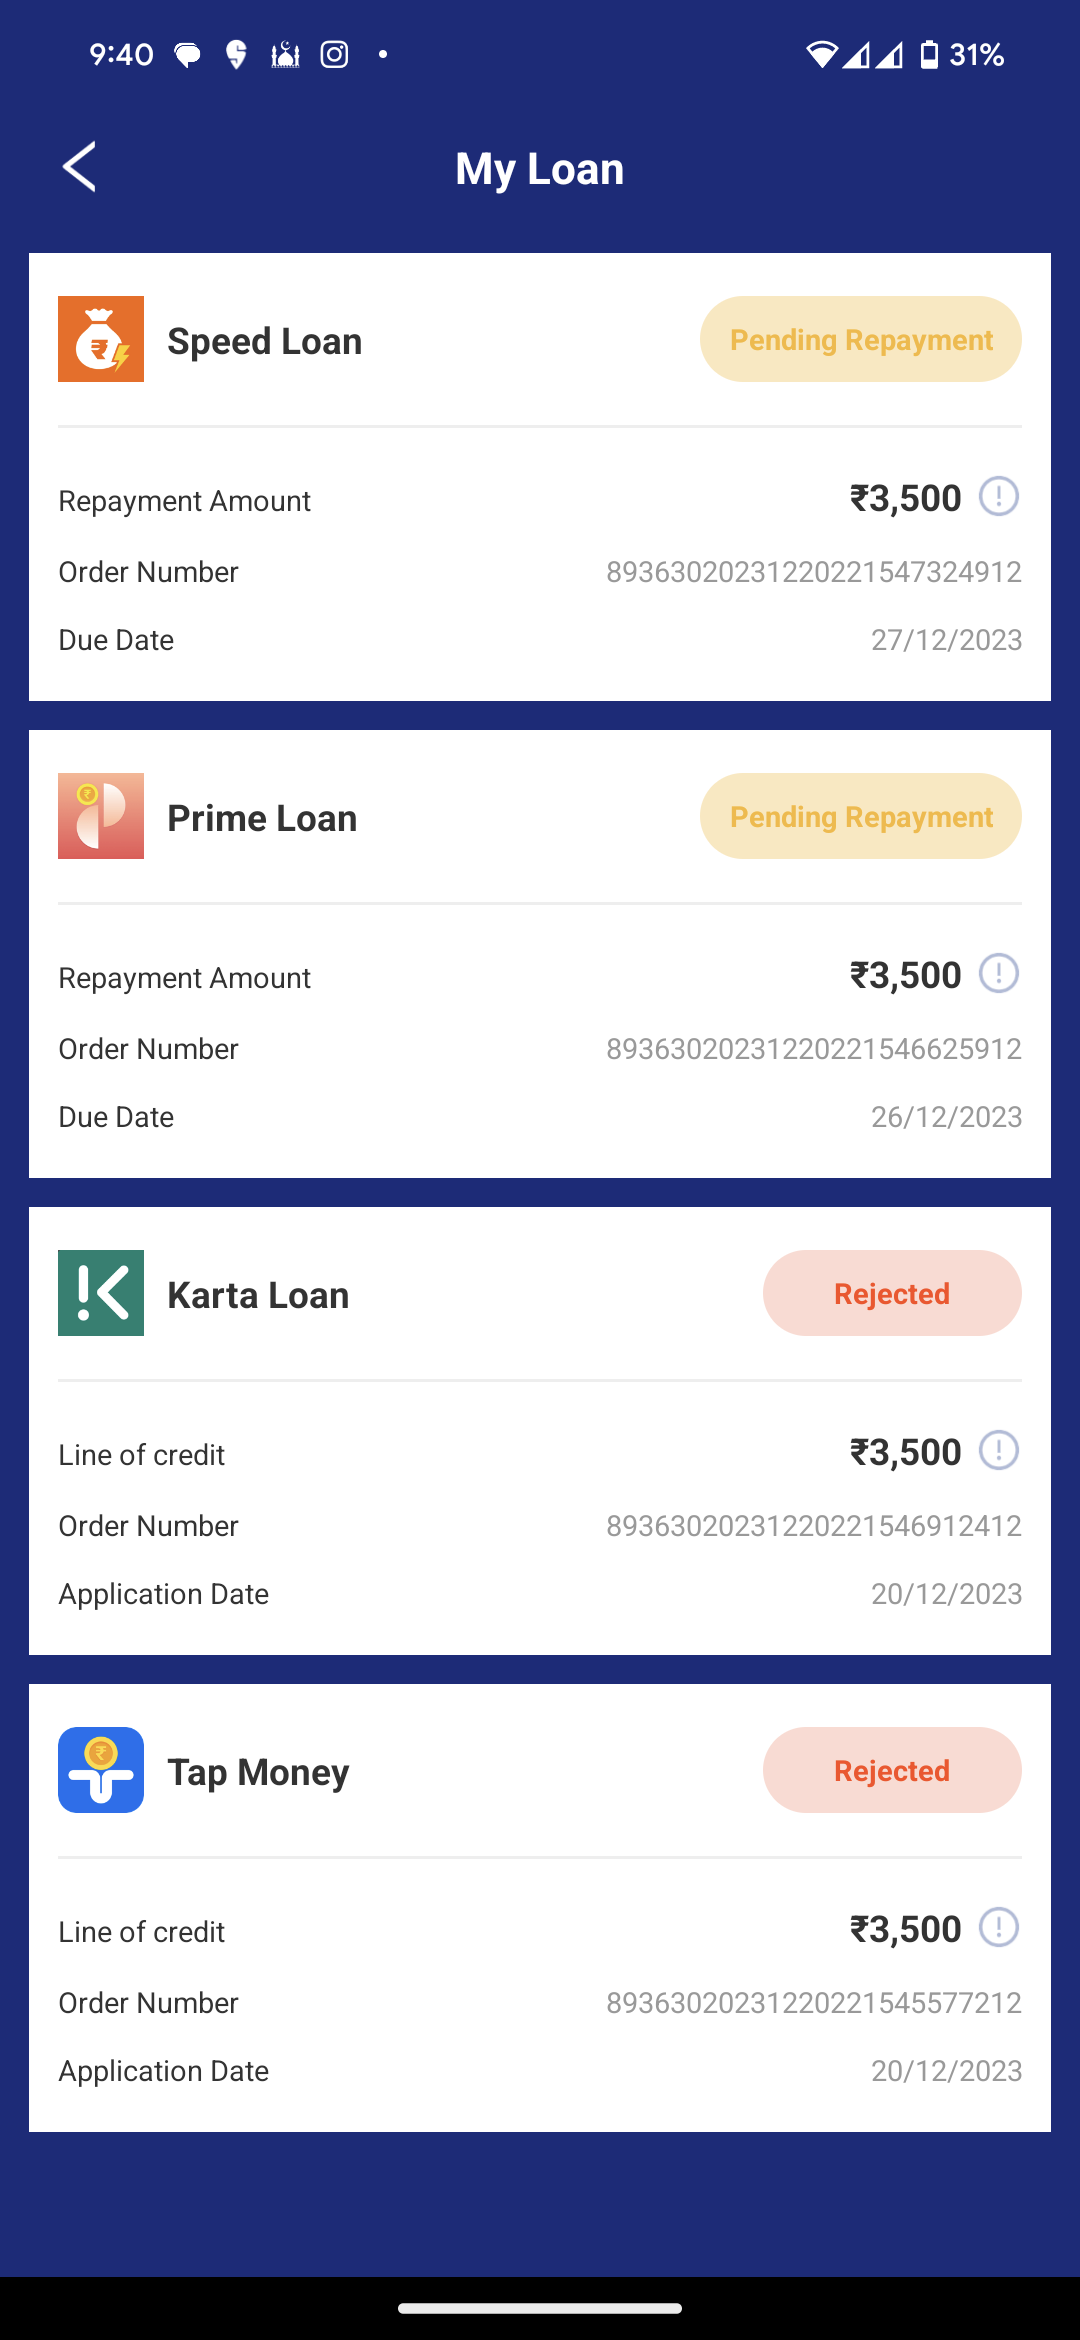Select the Speed Loan order number
Screen dimensions: 1080x2340
coord(813,572)
